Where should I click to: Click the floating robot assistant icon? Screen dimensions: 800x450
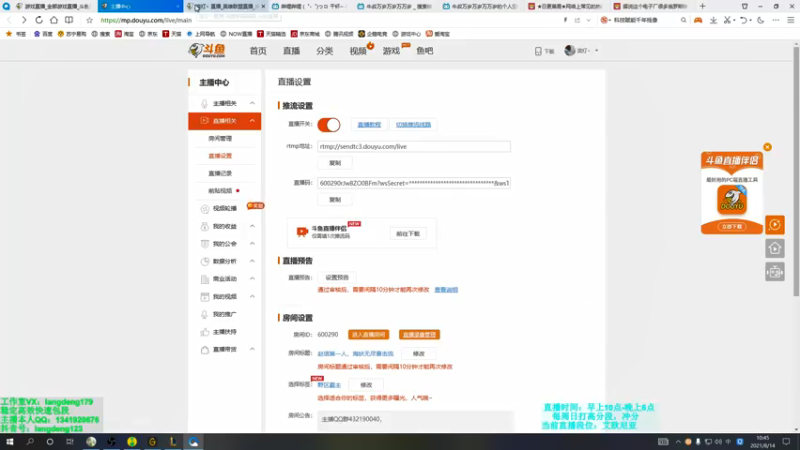click(774, 272)
